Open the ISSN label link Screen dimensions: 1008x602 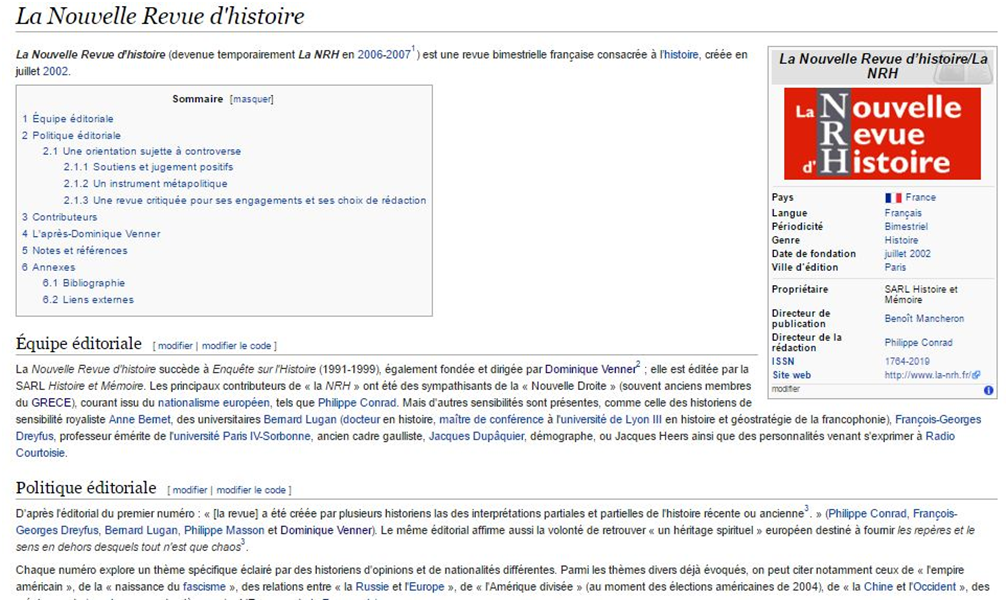[x=783, y=361]
